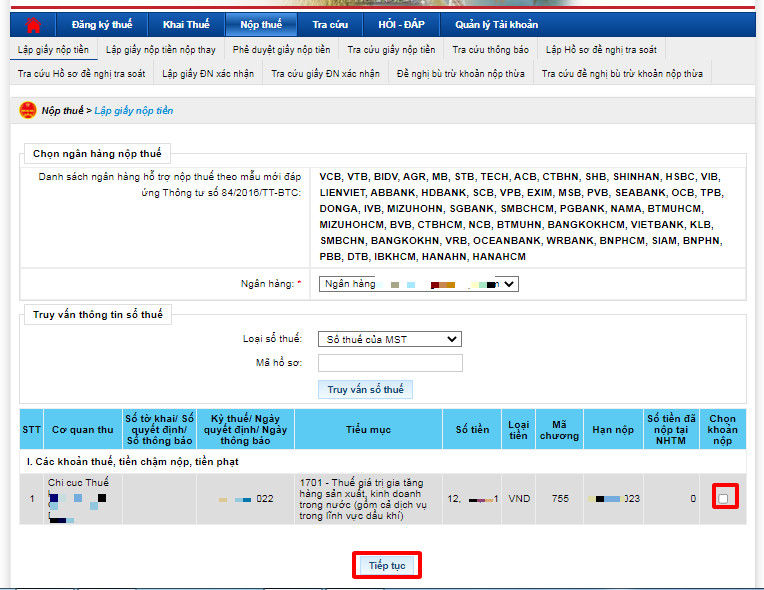Click the Số tiền column header
This screenshot has height=590, width=764.
click(472, 429)
